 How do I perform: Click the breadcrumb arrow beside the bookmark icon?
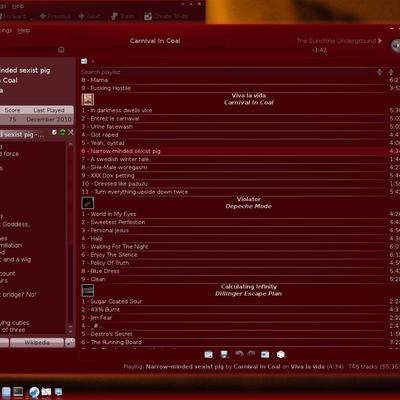(x=92, y=61)
